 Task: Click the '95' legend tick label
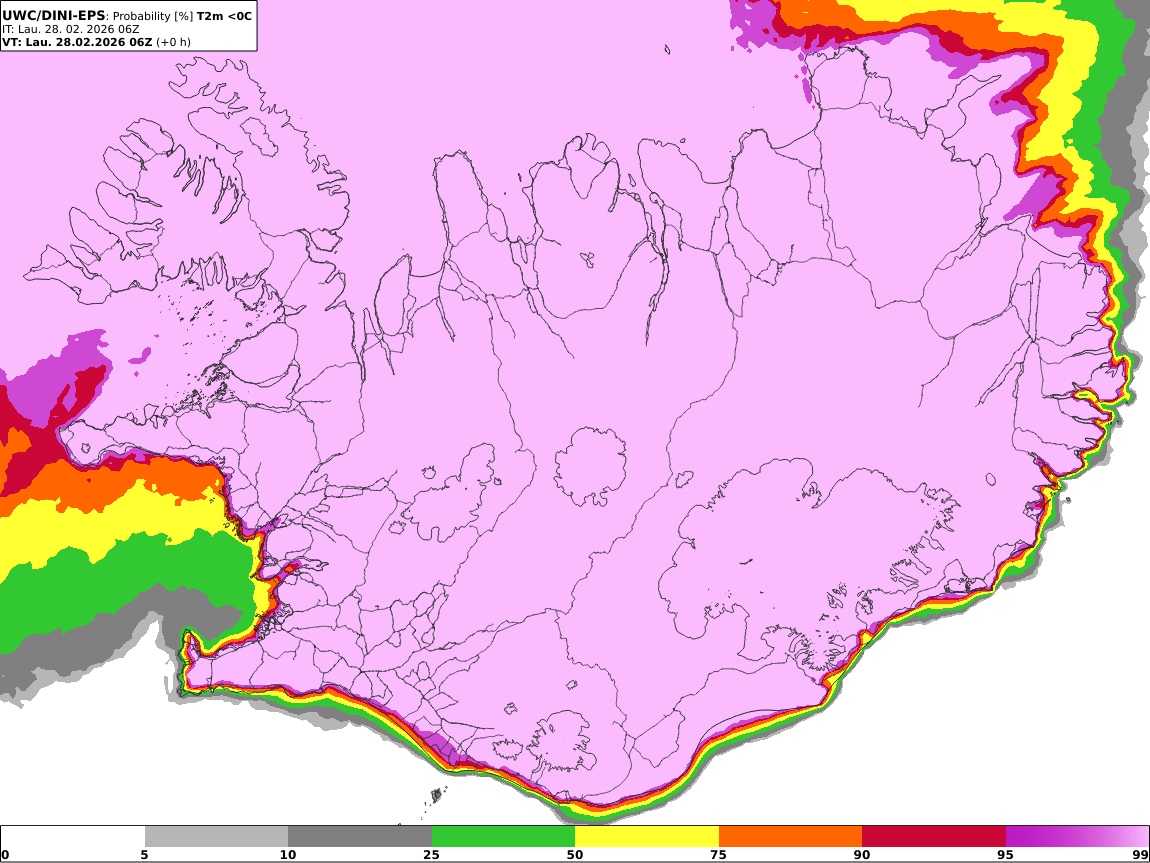click(1005, 855)
